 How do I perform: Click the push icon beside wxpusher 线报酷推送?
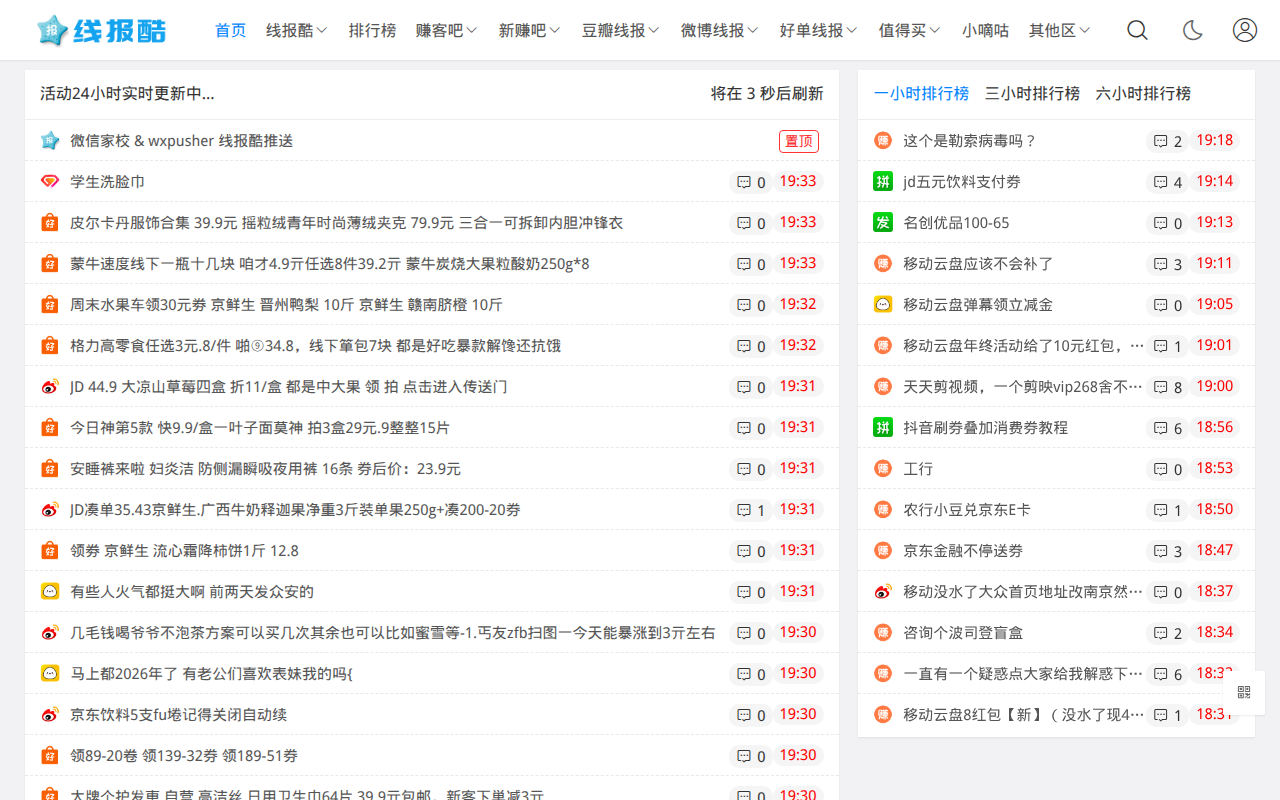click(50, 140)
